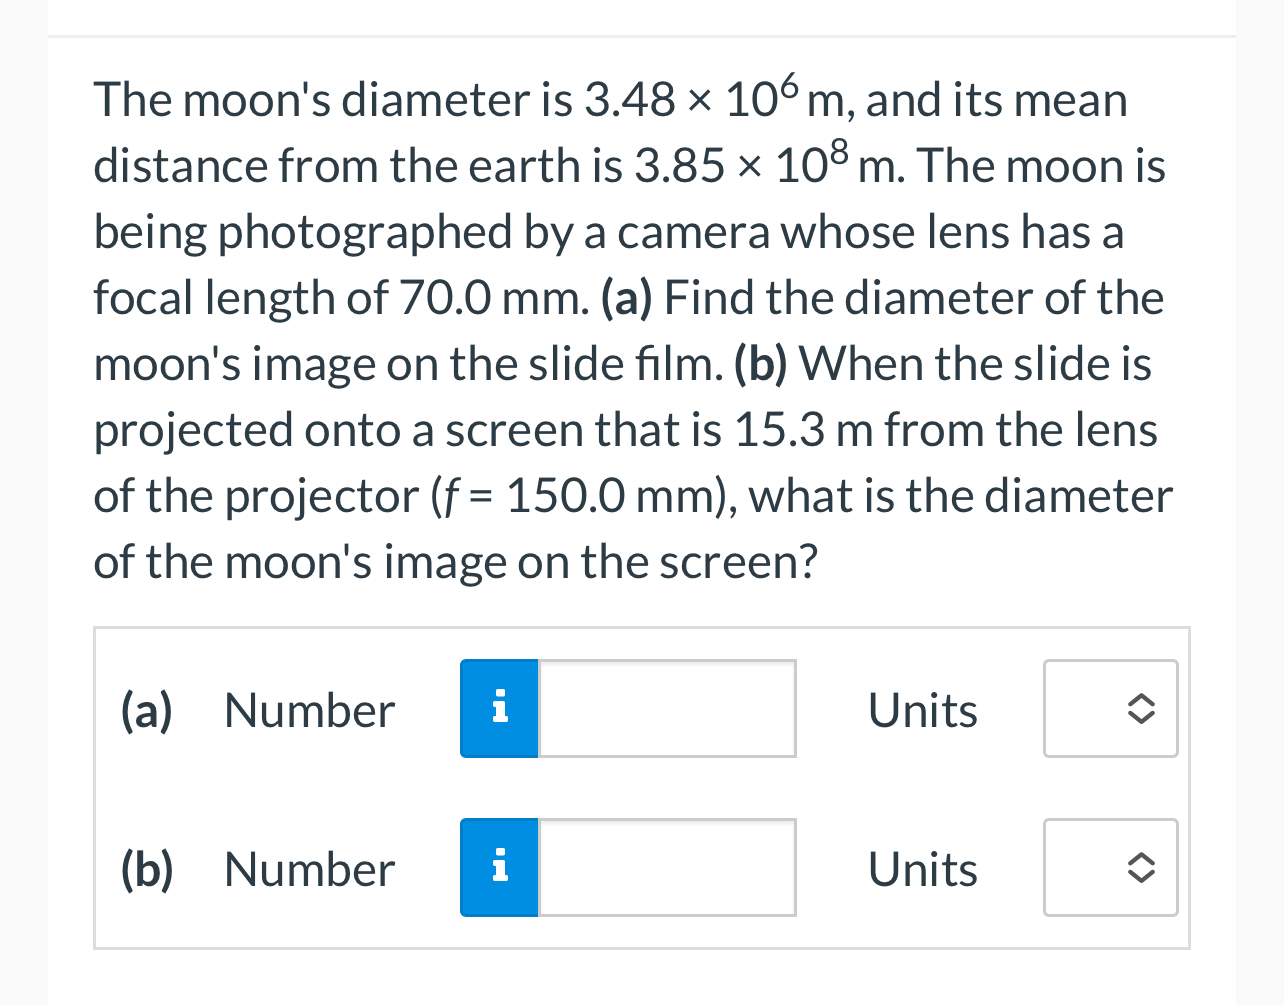Open the Units dropdown for part (b)

pos(1110,868)
